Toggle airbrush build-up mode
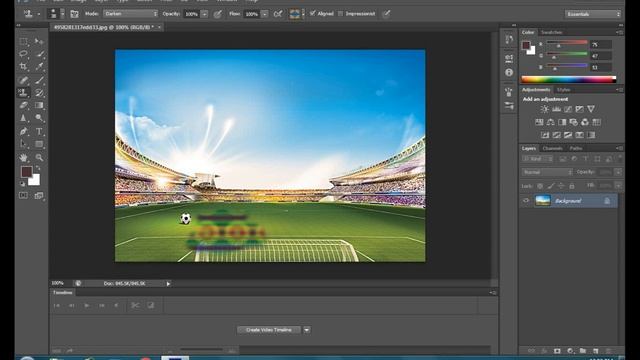 coord(278,14)
